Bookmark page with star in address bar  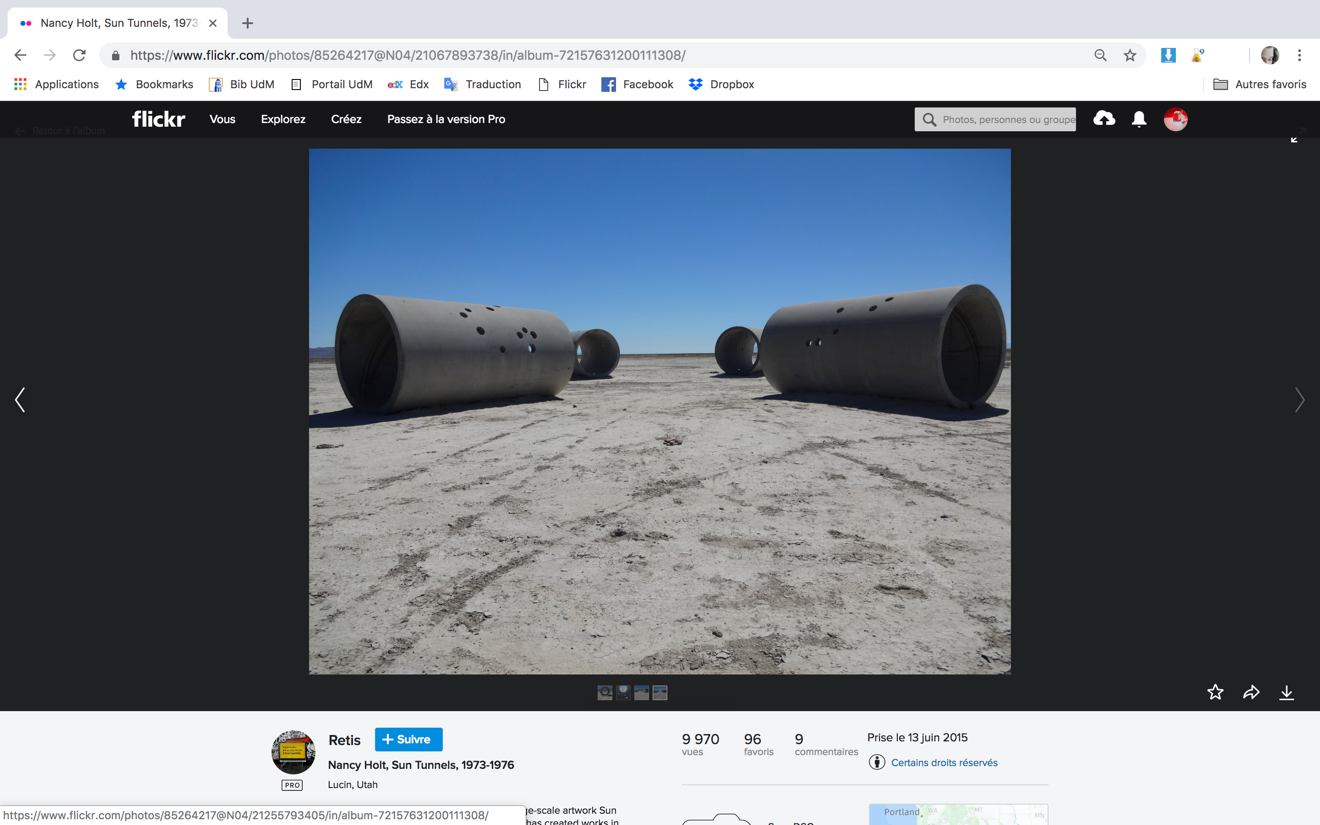coord(1130,55)
